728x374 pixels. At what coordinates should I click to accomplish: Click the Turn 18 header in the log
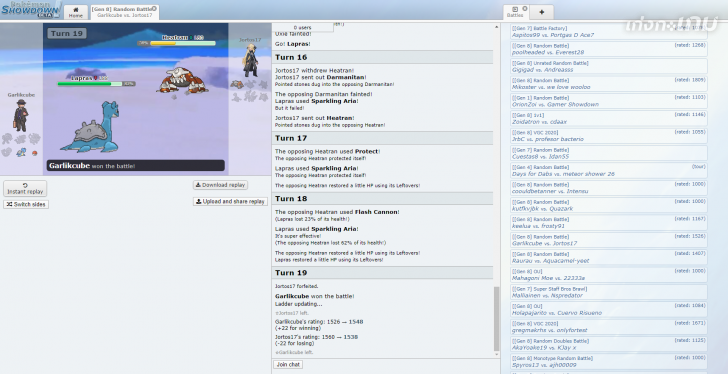[x=382, y=199]
